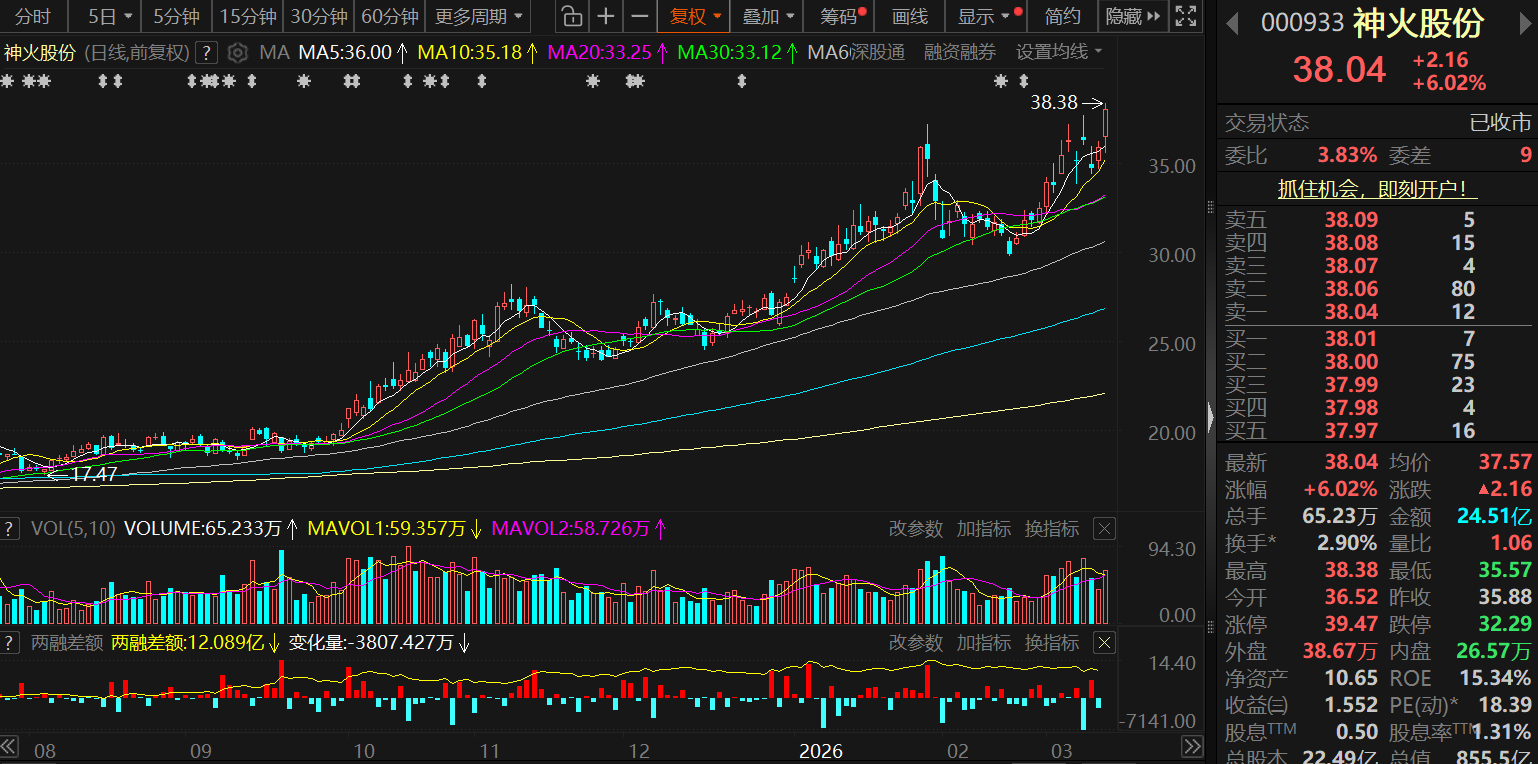
Task: Open MA indicator settings gear icon
Action: point(237,53)
